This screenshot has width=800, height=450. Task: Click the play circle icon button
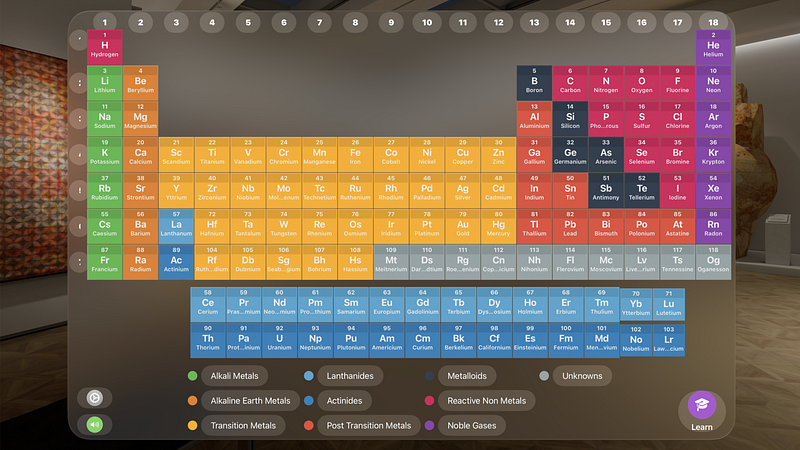(x=94, y=397)
